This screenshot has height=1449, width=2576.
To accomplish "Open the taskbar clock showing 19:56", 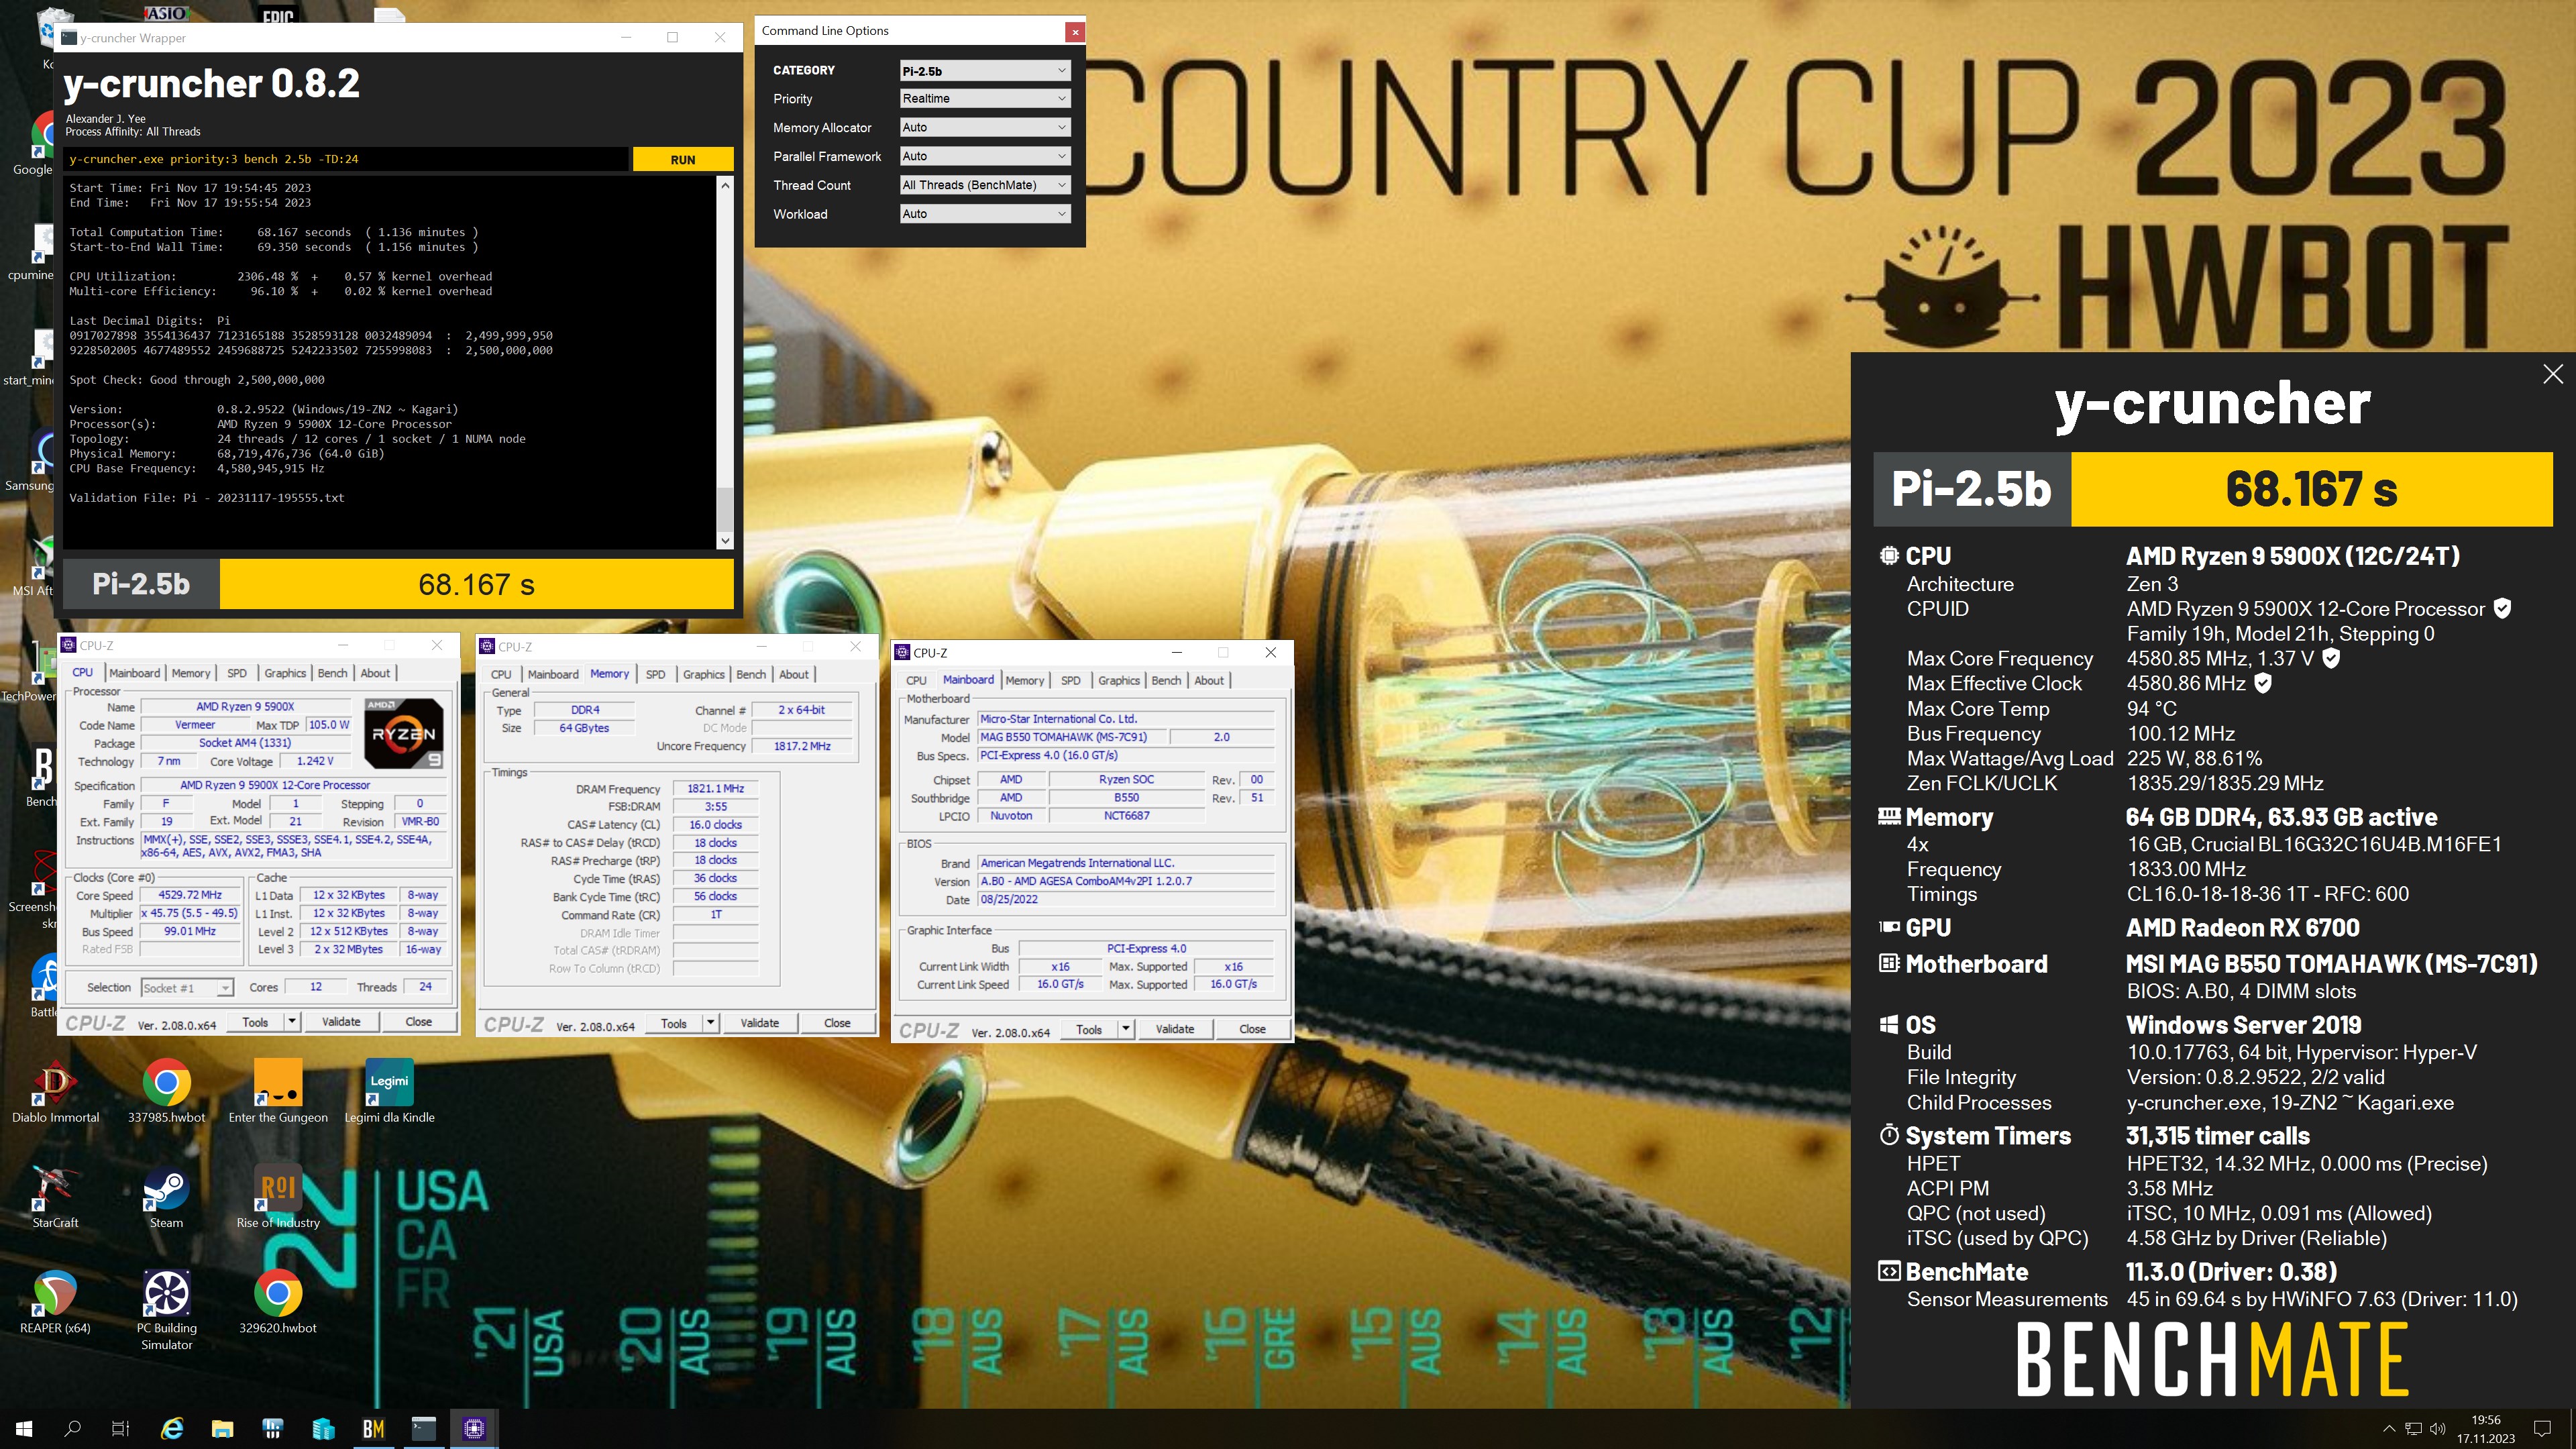I will 2486,1428.
